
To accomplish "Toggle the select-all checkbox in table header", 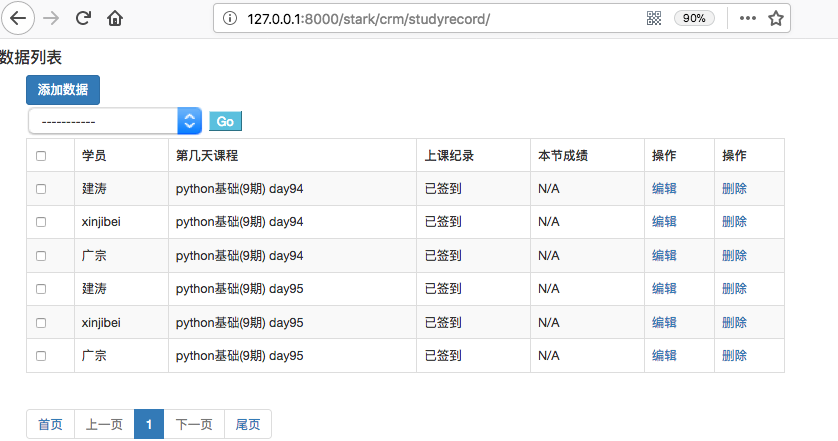I will click(41, 156).
